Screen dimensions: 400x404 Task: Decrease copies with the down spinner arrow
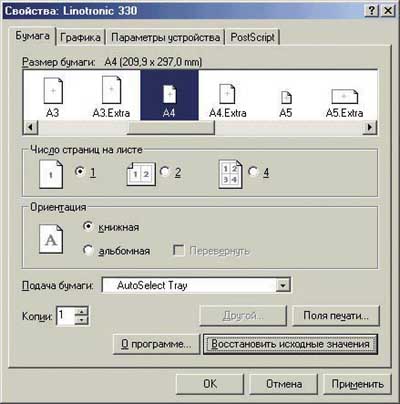tap(82, 320)
